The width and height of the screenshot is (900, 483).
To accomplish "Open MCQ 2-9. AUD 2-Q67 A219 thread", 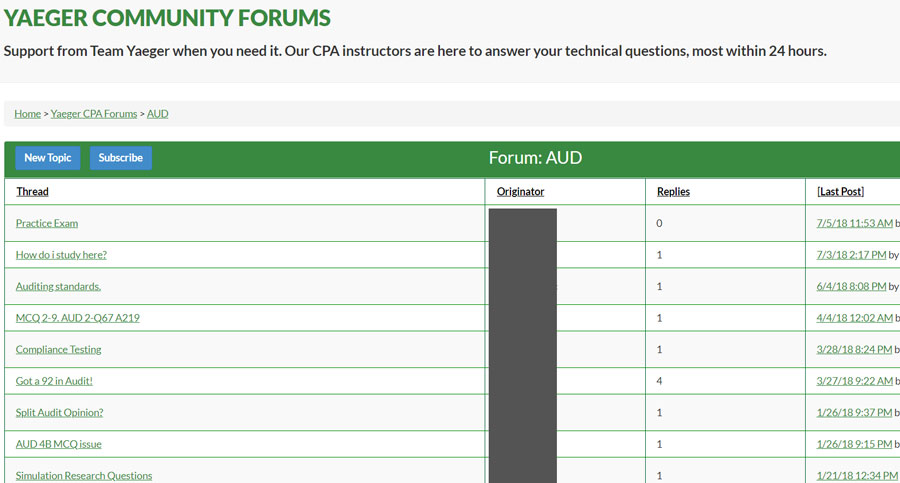I will 77,318.
